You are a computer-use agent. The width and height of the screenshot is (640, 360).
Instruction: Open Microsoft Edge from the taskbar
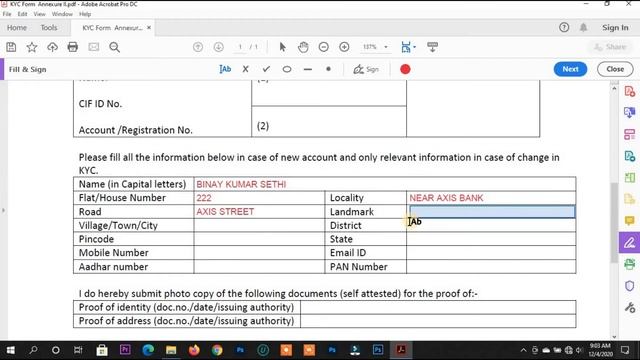tap(148, 350)
